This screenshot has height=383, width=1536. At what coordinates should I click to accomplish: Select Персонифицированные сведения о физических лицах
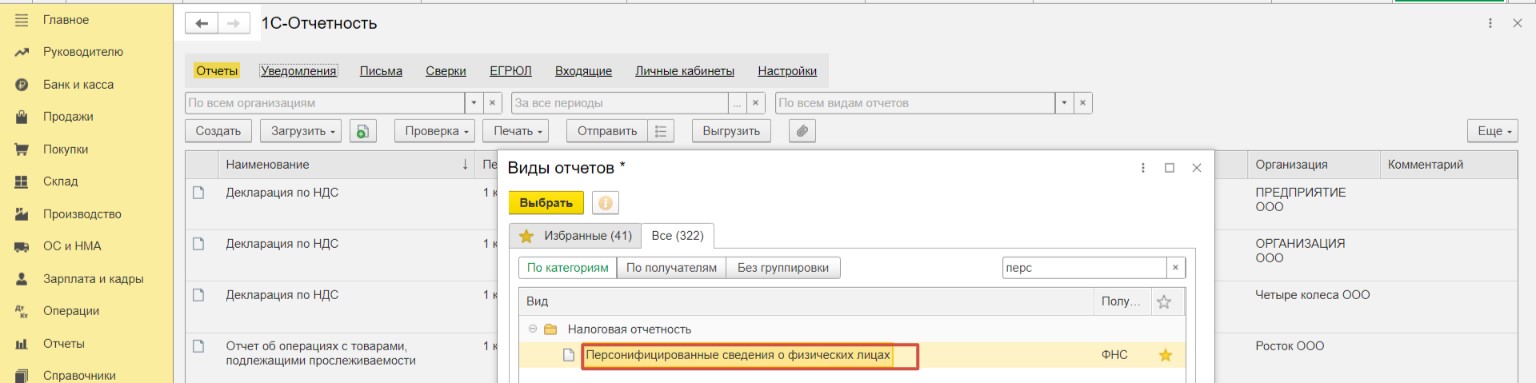pos(738,355)
